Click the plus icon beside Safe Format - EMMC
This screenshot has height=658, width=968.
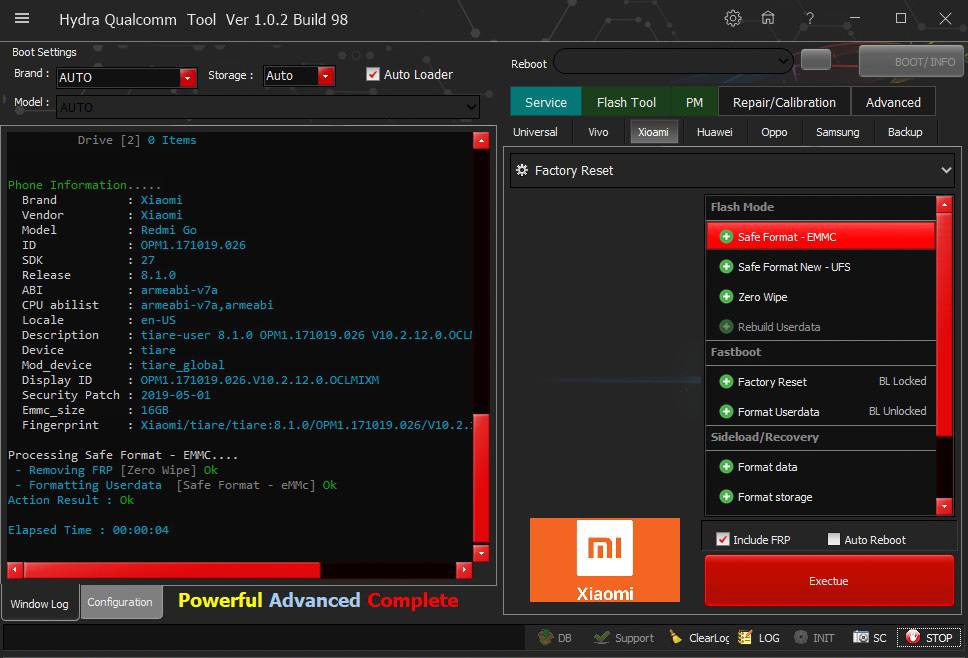[726, 237]
